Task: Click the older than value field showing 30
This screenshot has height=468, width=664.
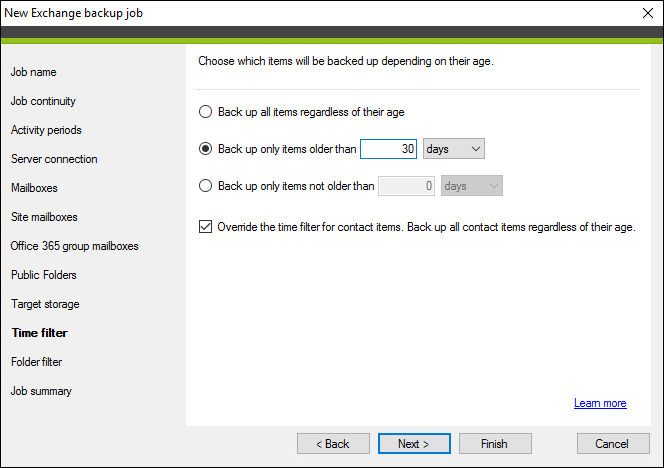Action: pos(388,149)
